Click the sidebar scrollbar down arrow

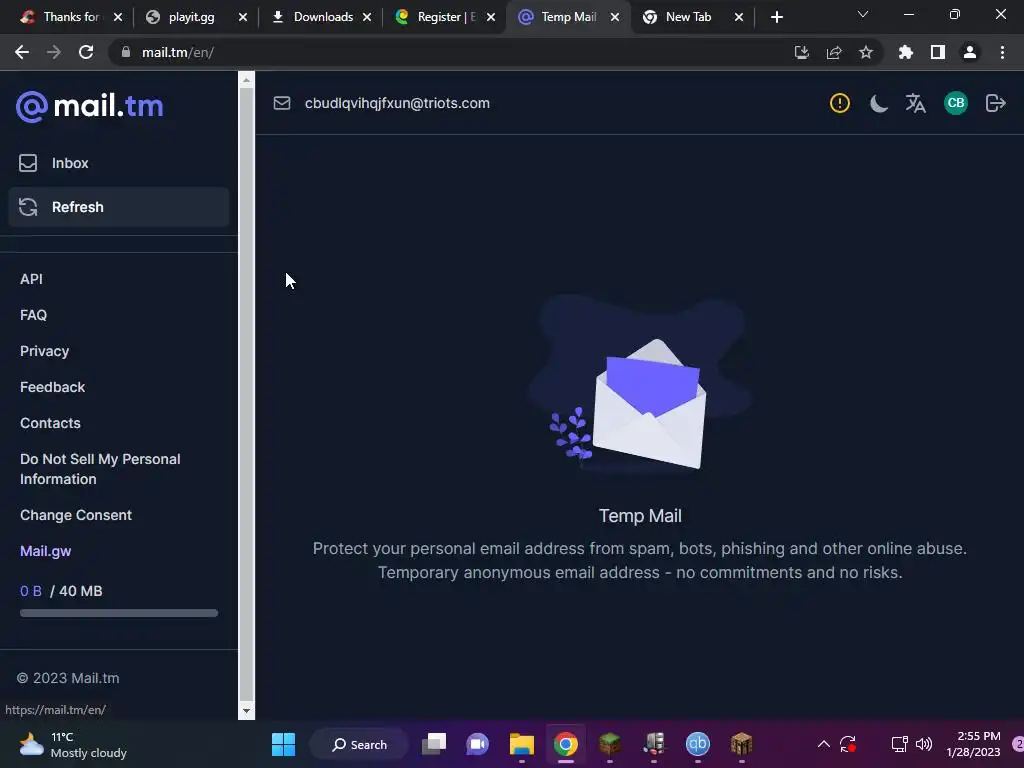pos(246,711)
